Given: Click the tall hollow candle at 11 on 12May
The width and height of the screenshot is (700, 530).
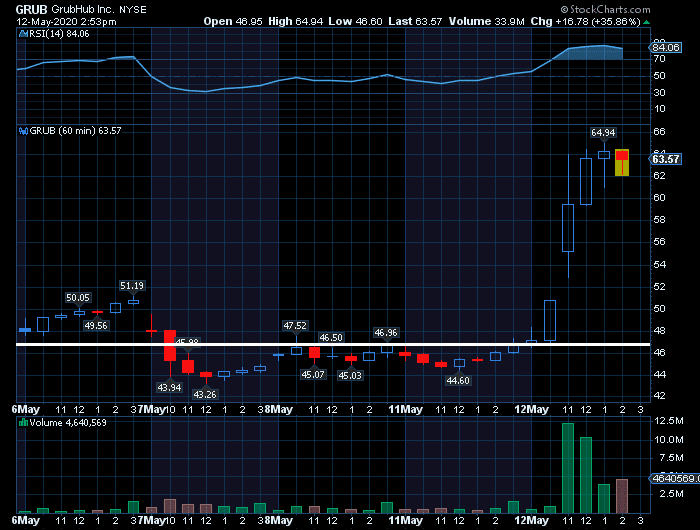Looking at the screenshot, I should point(568,228).
